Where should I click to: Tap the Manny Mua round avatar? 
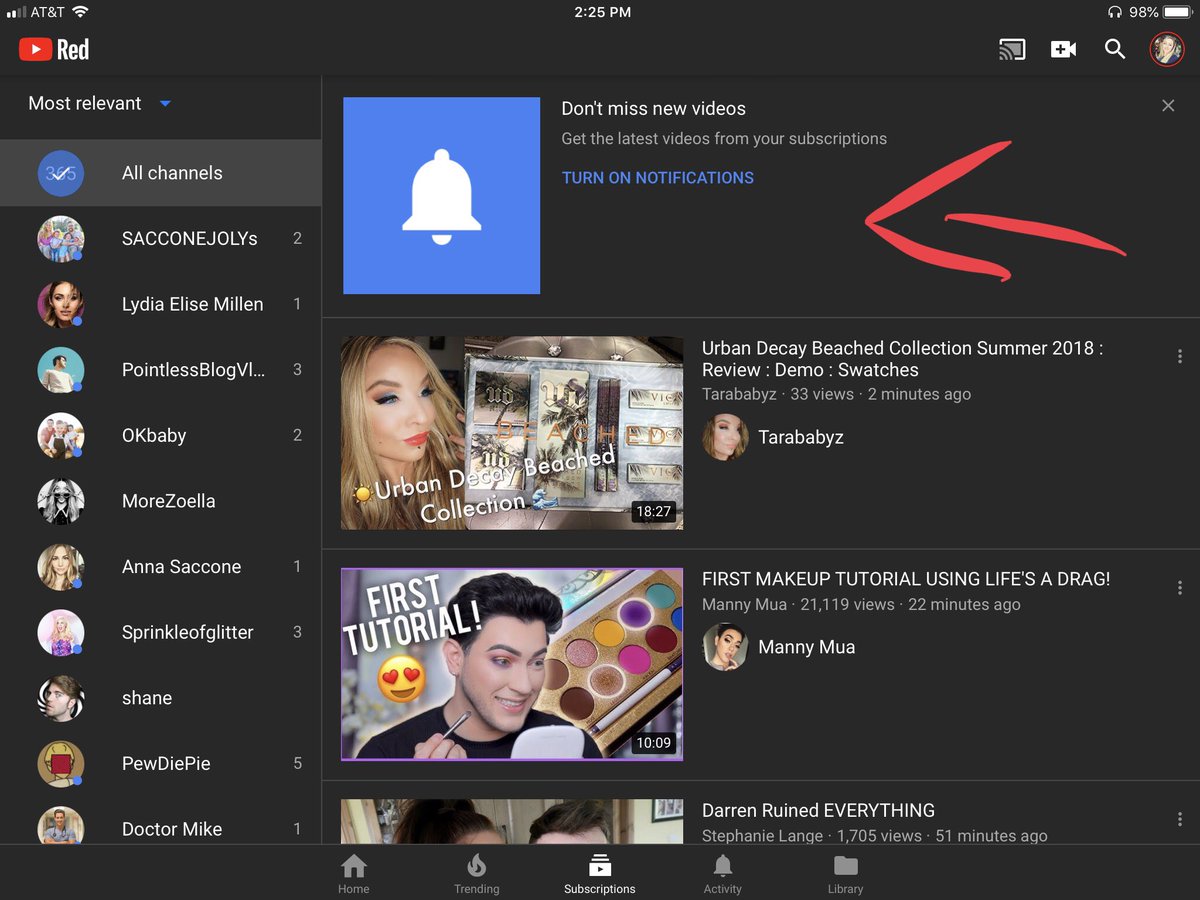point(725,647)
